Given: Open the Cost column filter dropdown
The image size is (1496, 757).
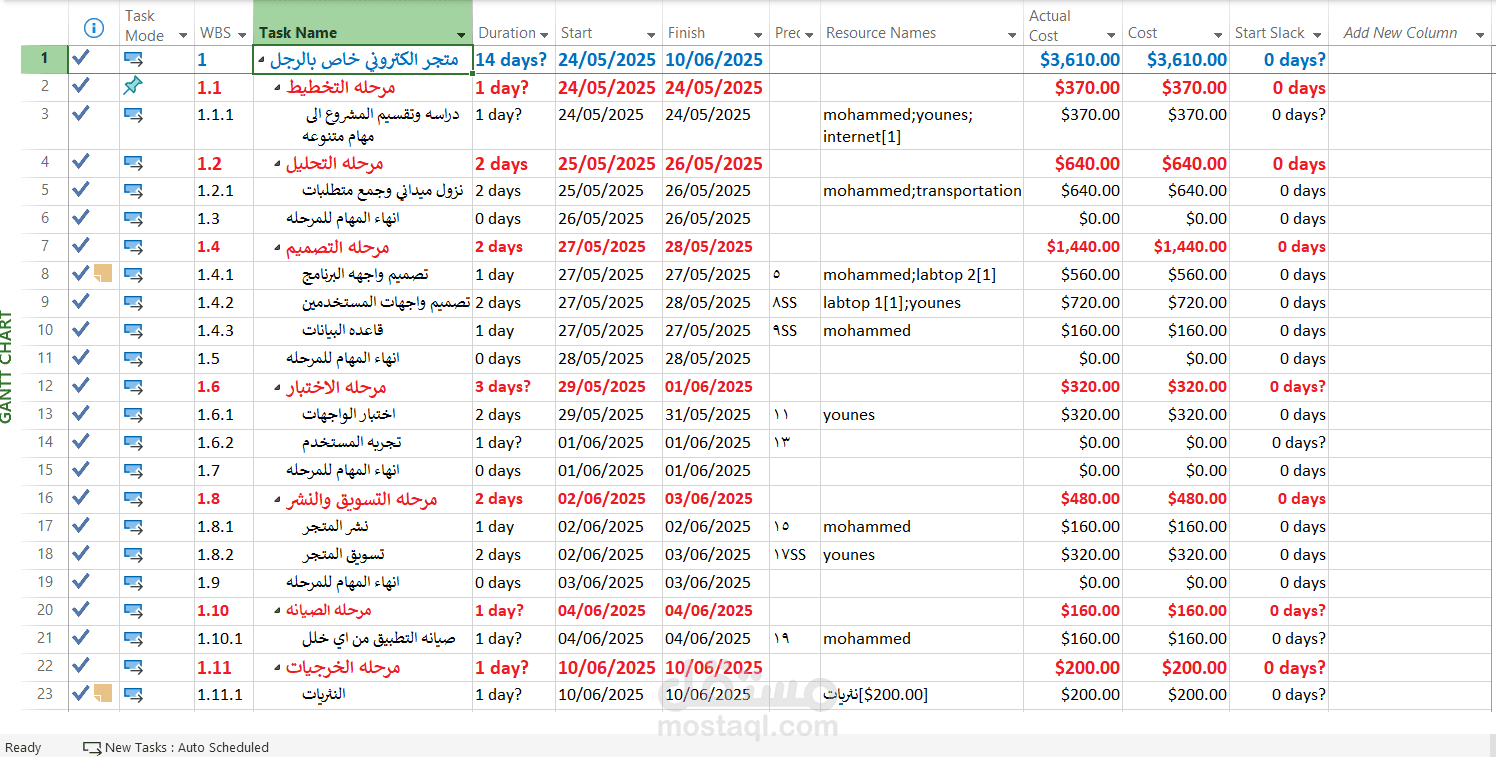Looking at the screenshot, I should [x=1218, y=35].
